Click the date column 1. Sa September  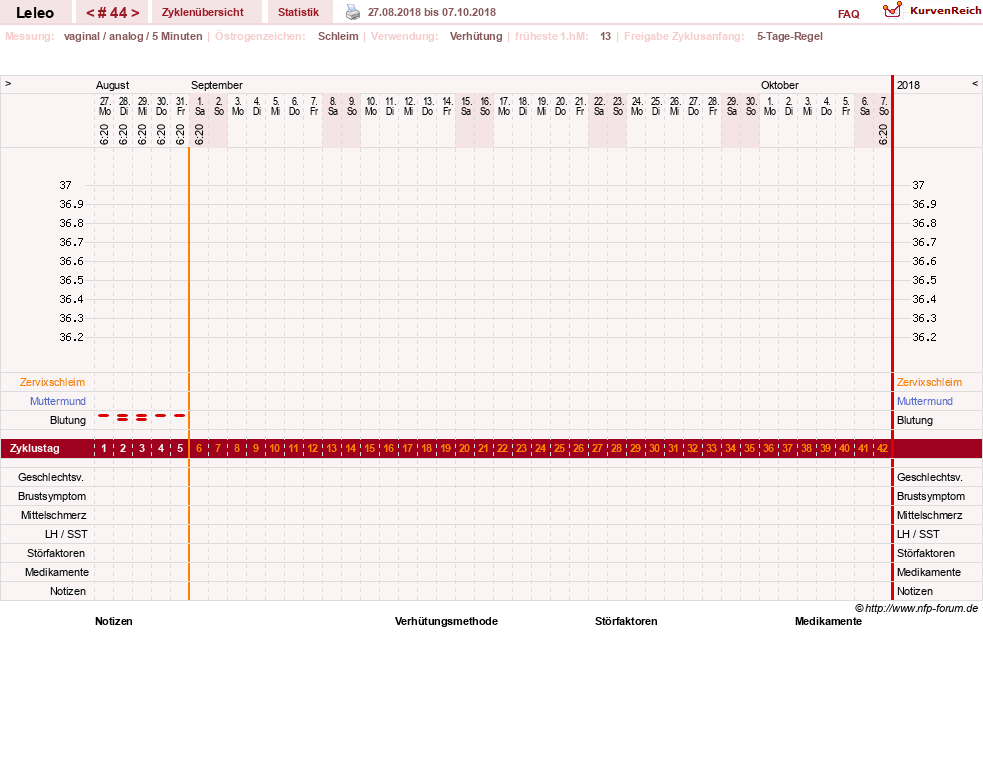(199, 106)
